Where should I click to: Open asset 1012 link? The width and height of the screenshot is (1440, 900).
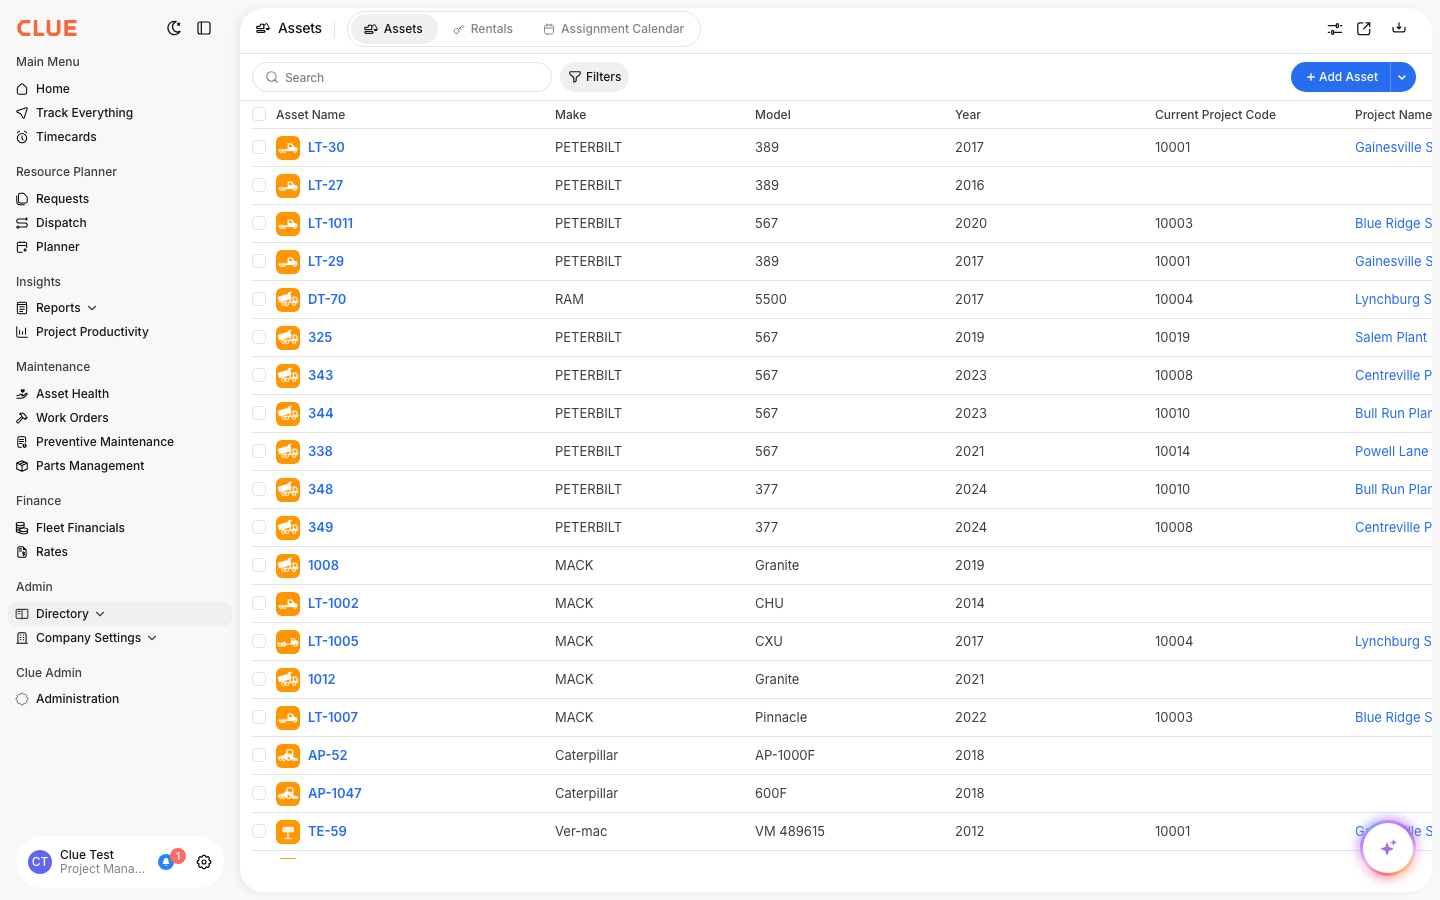[322, 679]
